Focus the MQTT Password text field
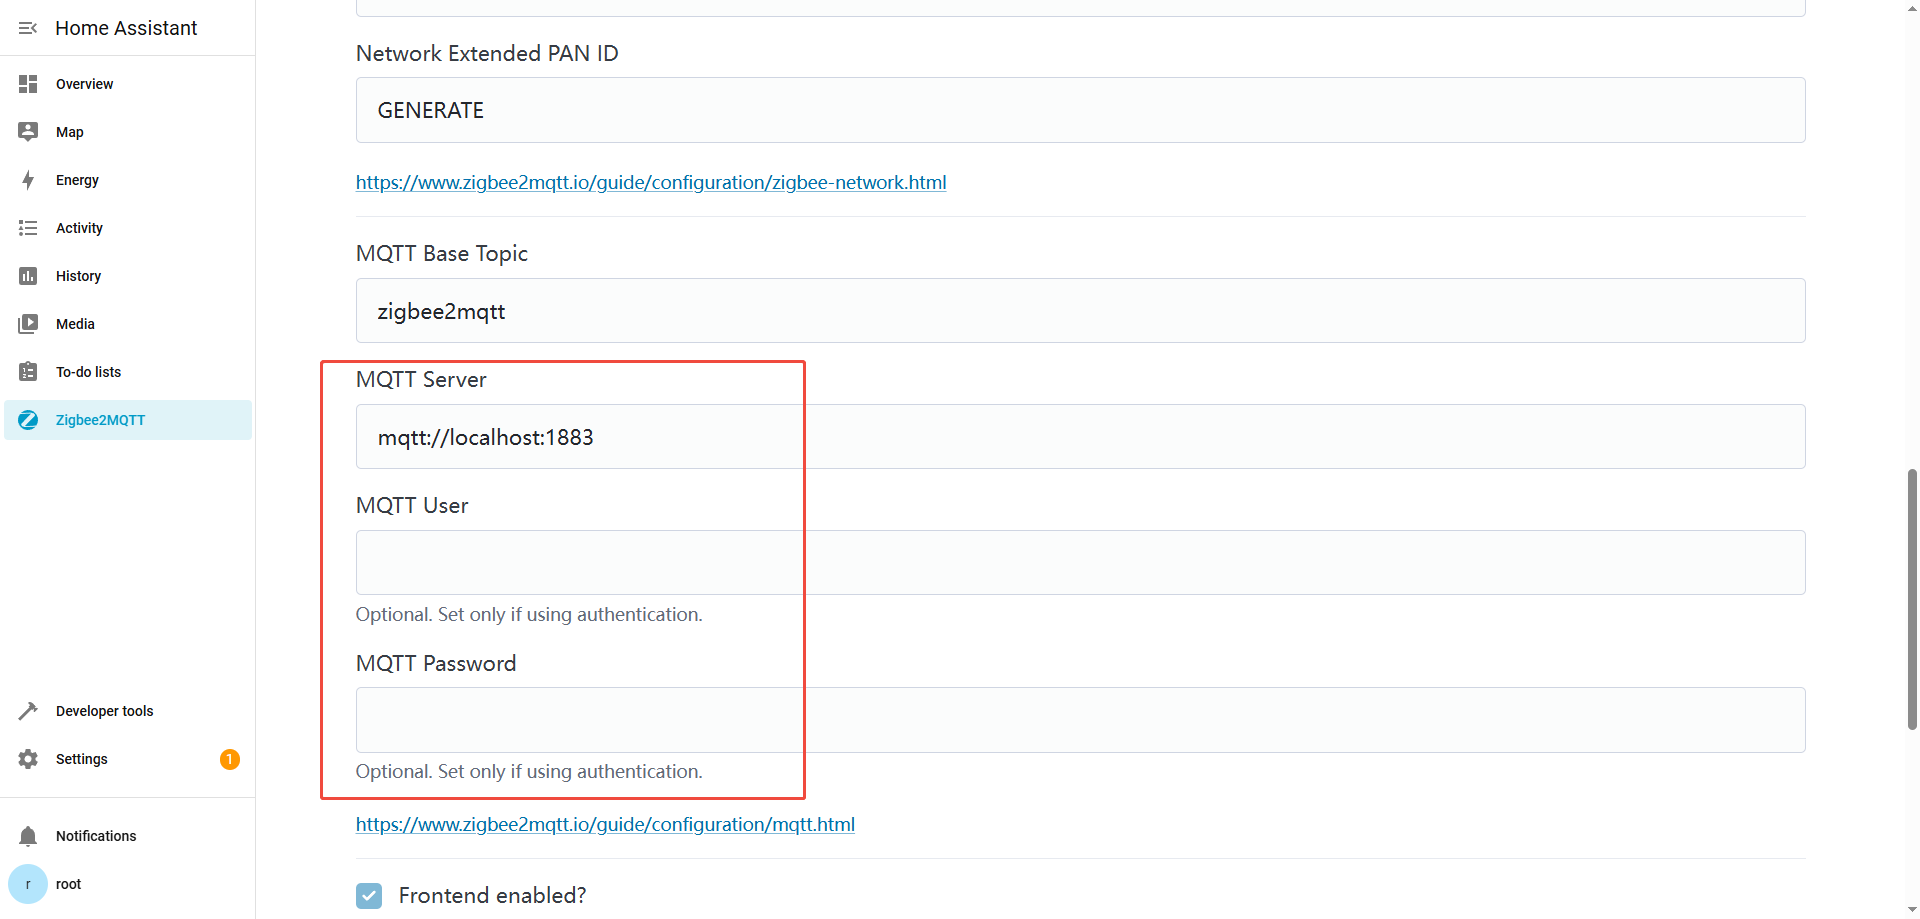 tap(1080, 720)
